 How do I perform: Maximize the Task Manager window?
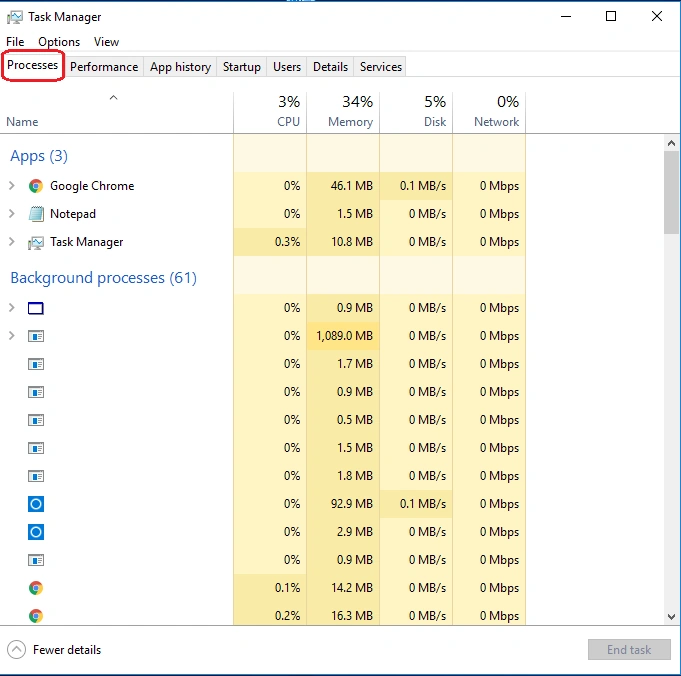(x=611, y=17)
